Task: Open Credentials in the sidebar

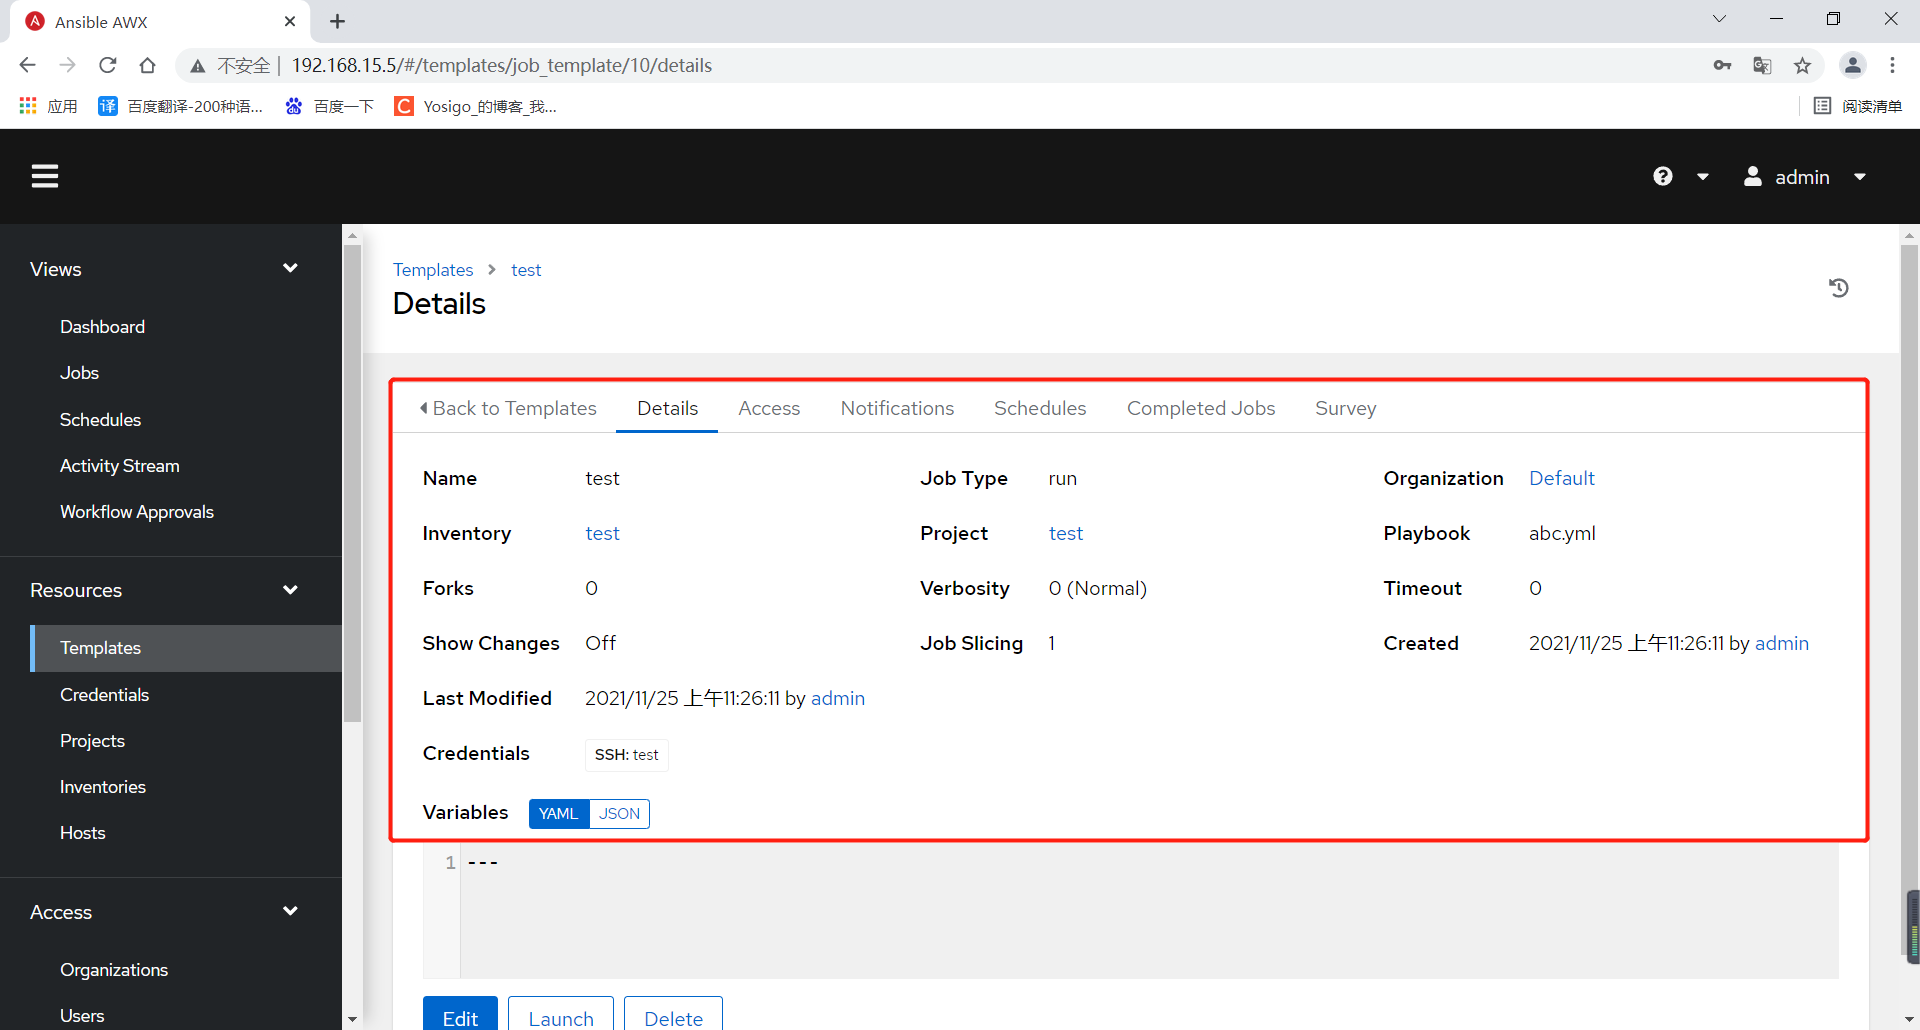Action: click(104, 695)
